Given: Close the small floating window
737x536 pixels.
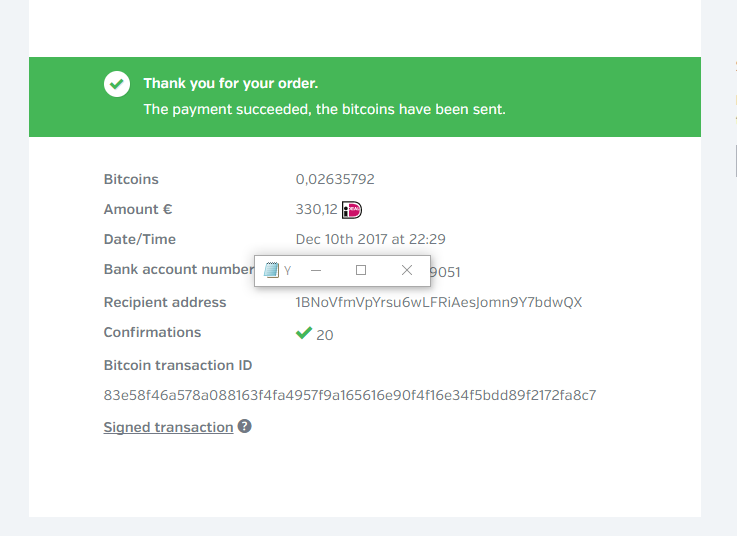Looking at the screenshot, I should click(407, 270).
